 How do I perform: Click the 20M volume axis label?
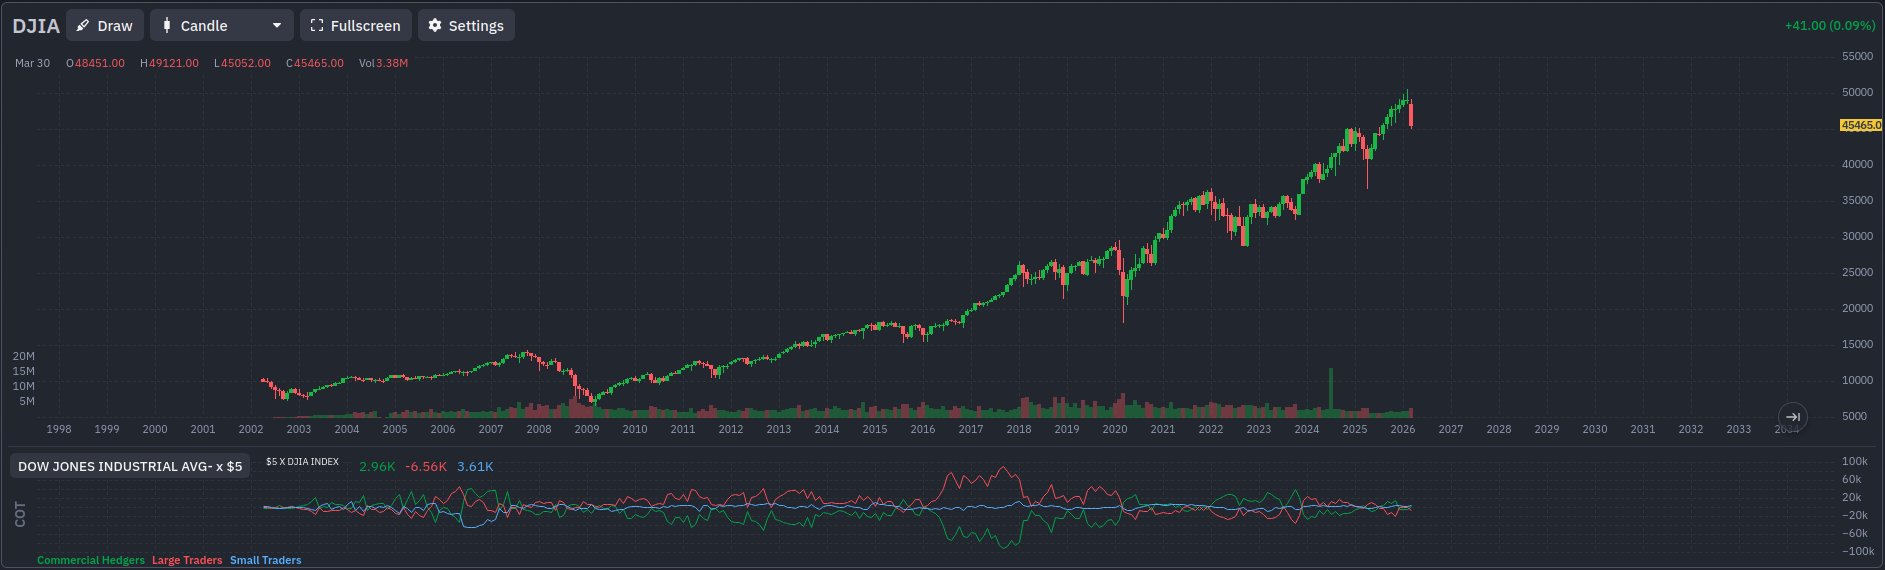[24, 356]
